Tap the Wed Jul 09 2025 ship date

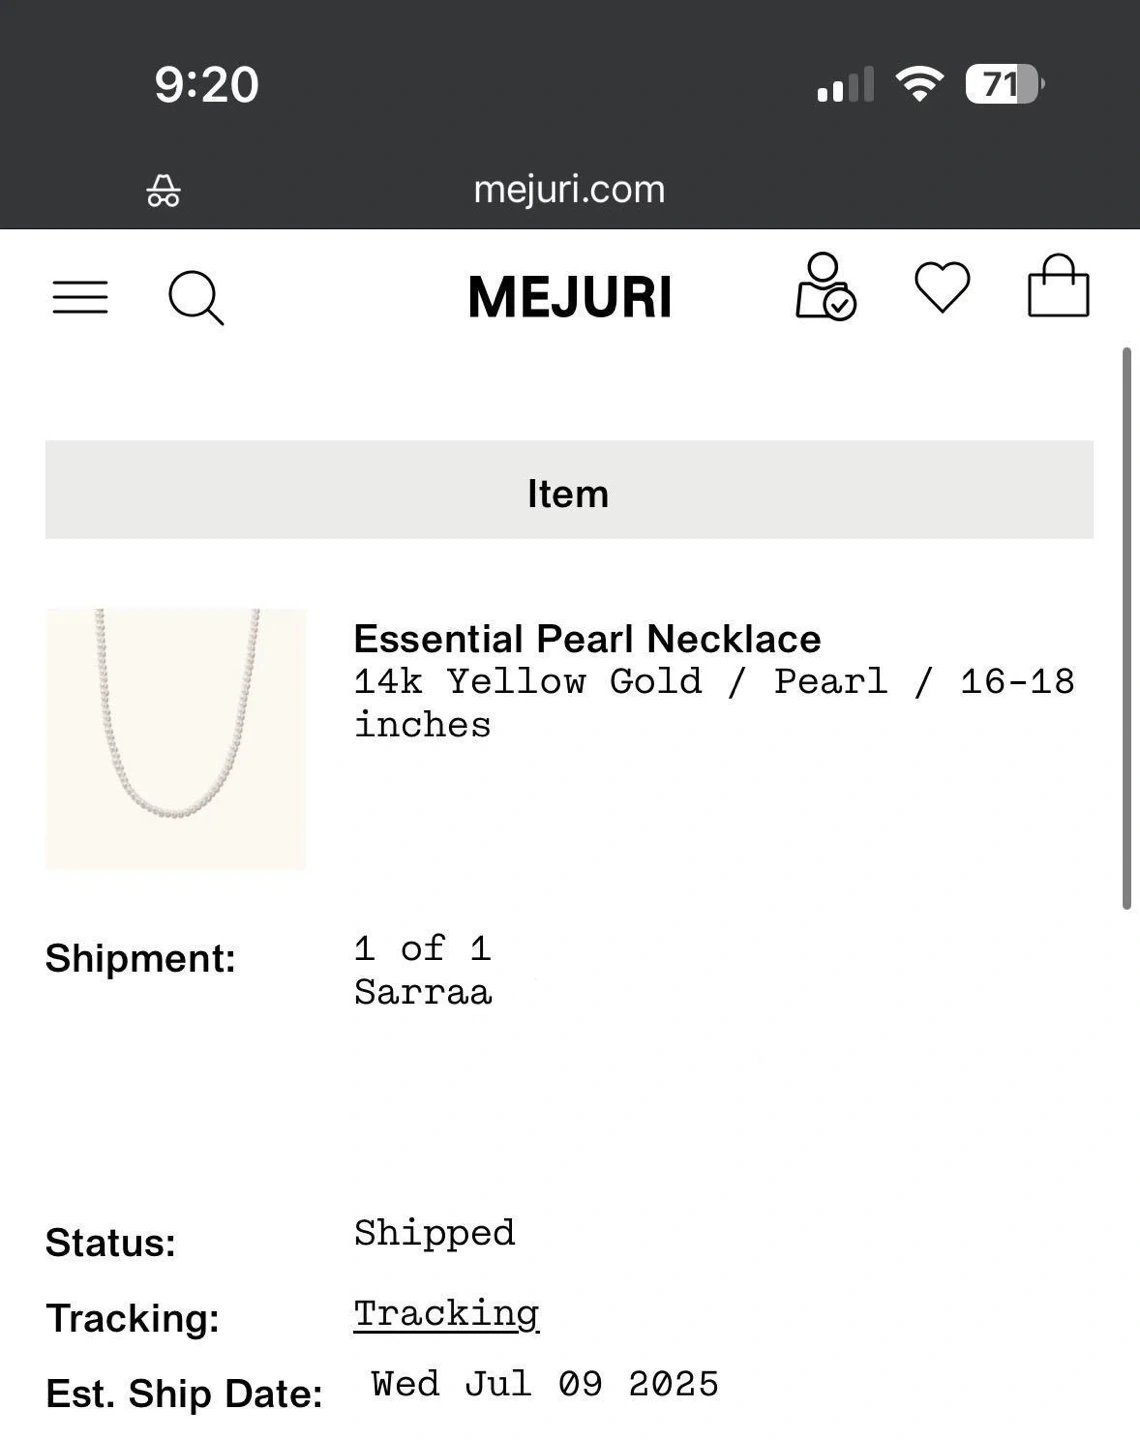click(x=545, y=1384)
